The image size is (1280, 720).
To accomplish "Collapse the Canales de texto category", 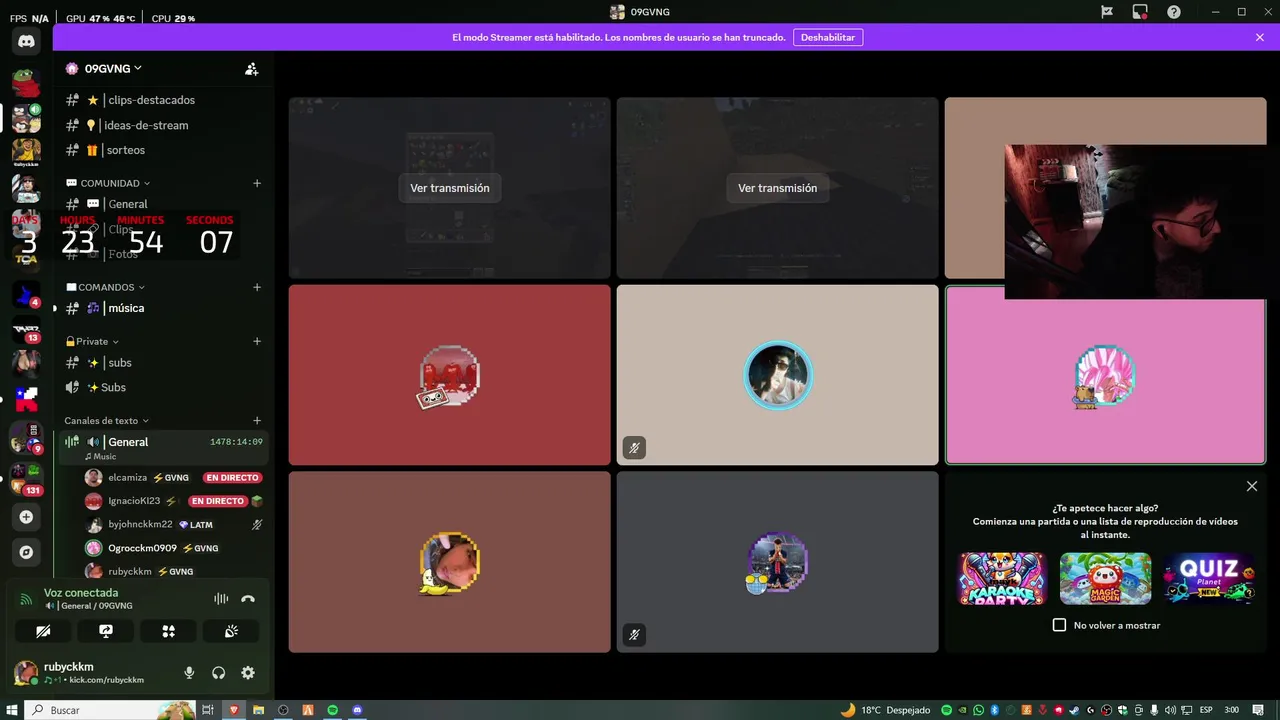I will click(x=106, y=421).
